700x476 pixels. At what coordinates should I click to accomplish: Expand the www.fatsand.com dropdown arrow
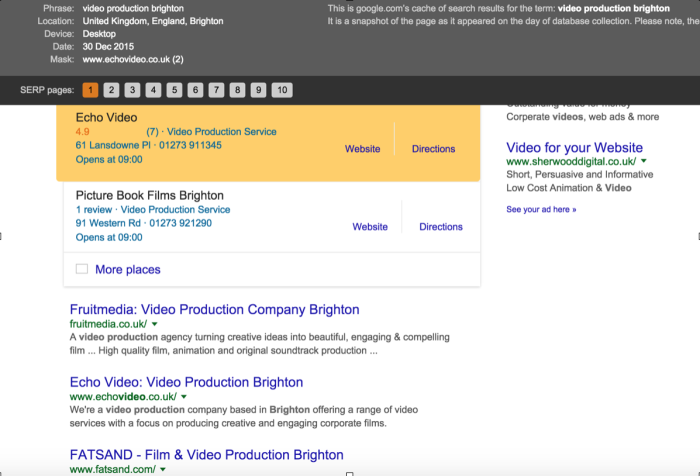tap(163, 469)
